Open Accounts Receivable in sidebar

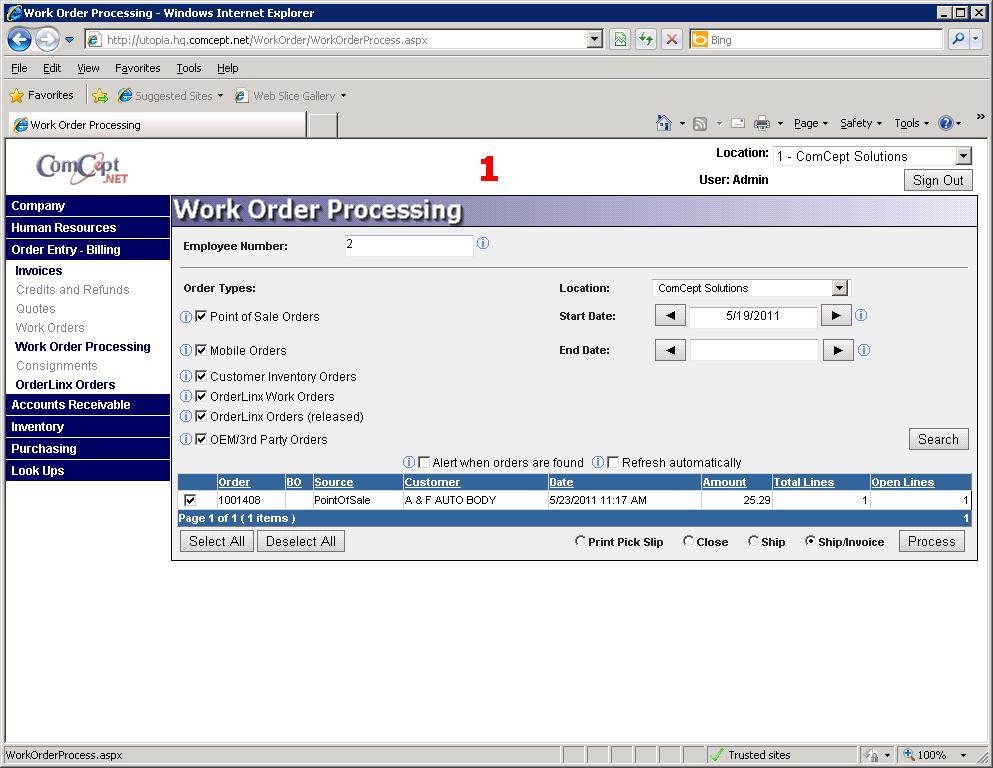click(71, 405)
